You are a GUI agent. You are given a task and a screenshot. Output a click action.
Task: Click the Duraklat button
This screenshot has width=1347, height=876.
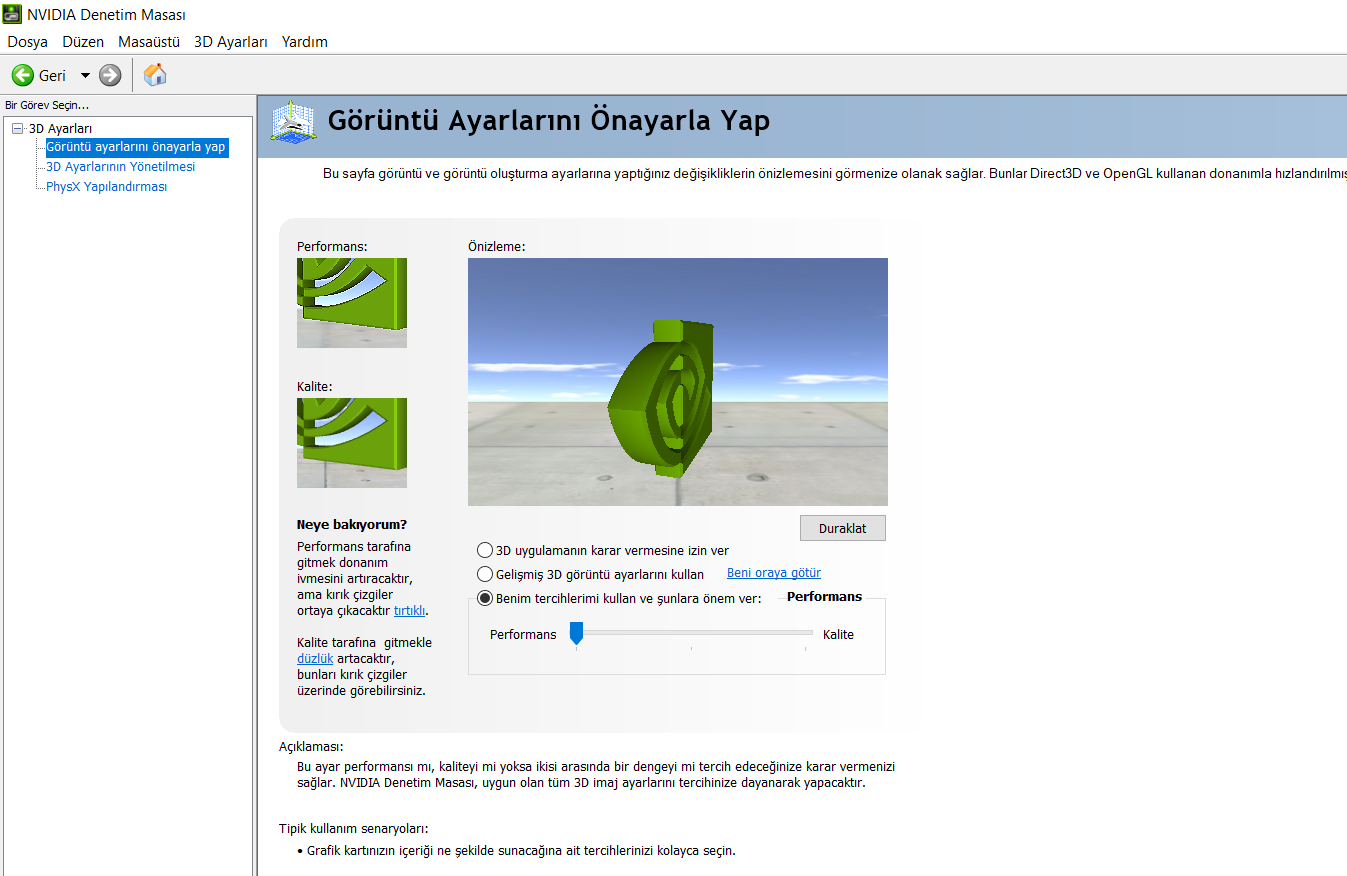coord(843,528)
